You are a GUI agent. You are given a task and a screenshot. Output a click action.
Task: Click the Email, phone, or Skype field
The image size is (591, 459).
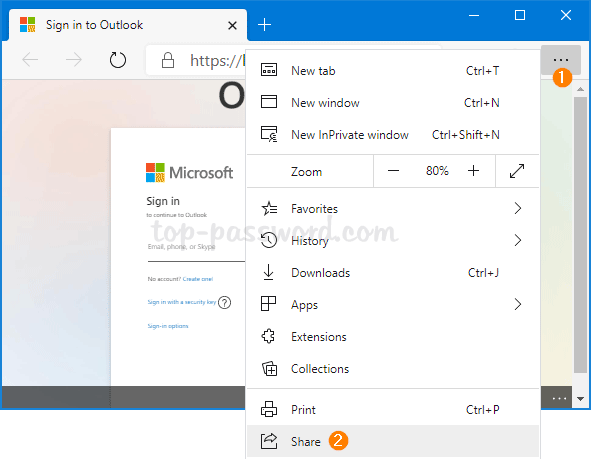[196, 249]
